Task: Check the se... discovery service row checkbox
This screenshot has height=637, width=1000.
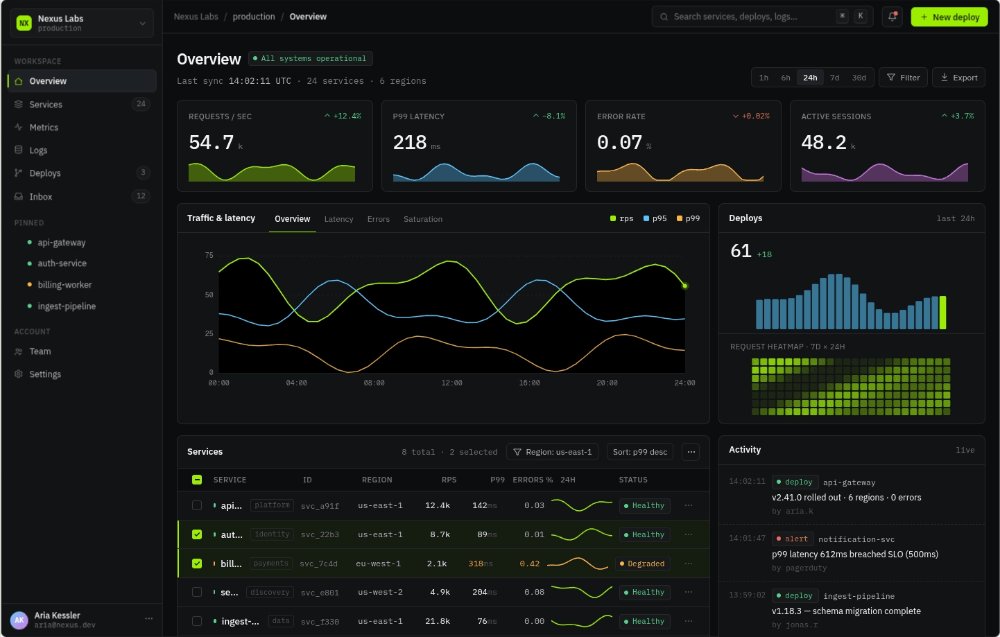Action: pos(197,592)
